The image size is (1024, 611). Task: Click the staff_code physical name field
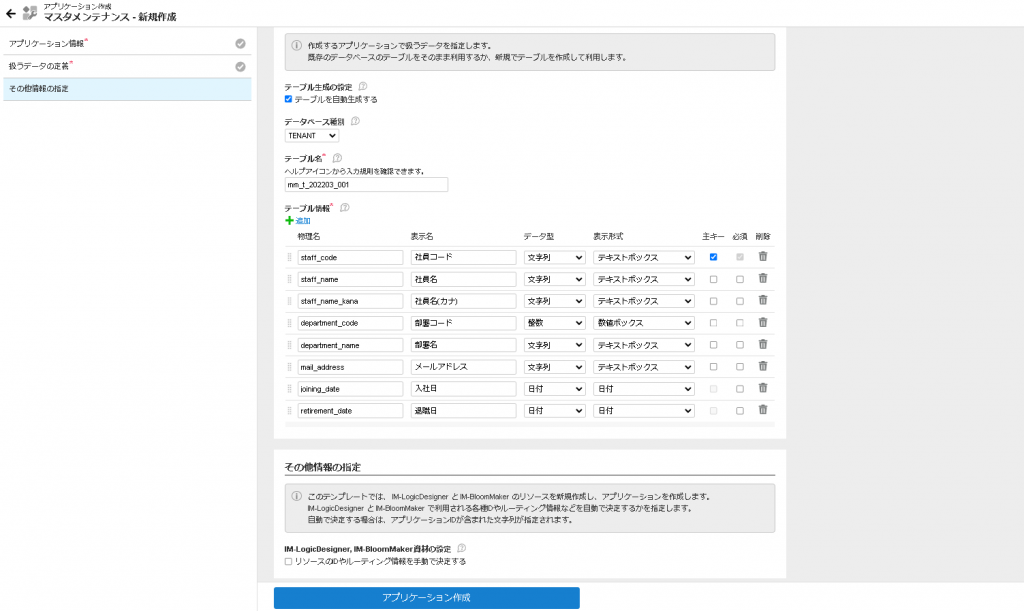(x=350, y=257)
